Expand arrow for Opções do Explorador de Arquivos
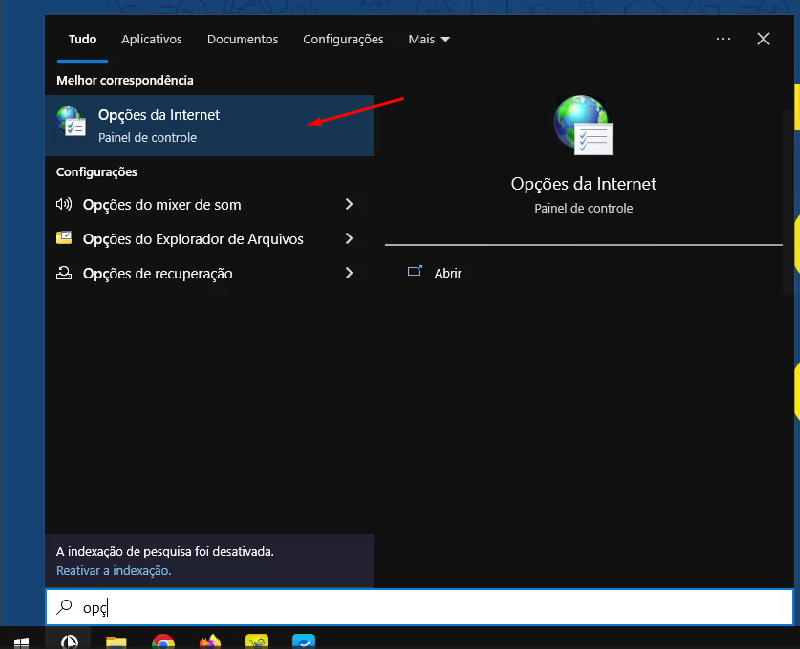The image size is (800, 649). coord(349,239)
